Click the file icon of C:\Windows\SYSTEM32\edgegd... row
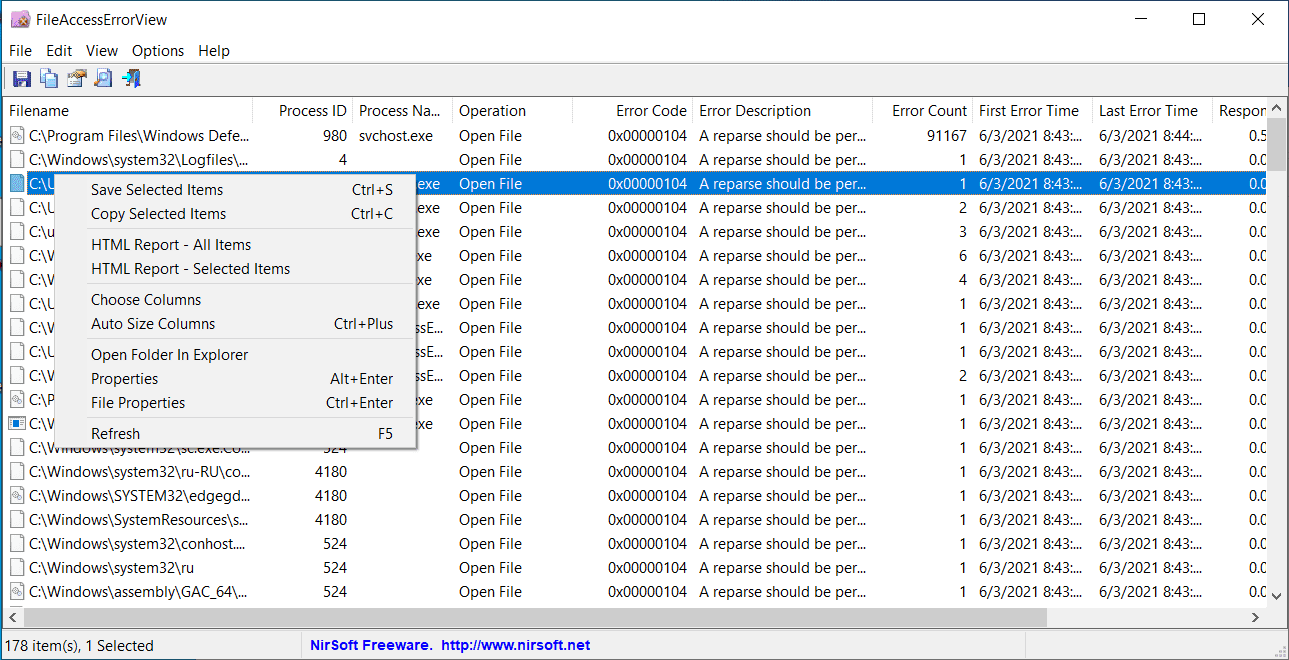This screenshot has width=1289, height=660. click(16, 496)
